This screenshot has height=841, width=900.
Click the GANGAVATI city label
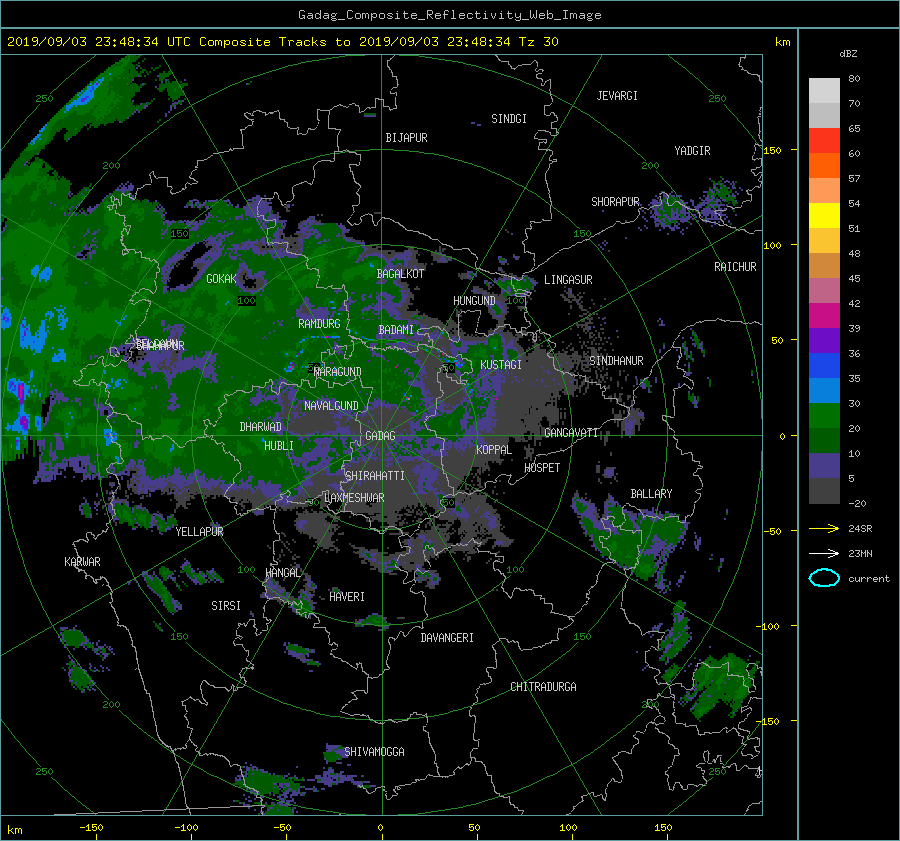pyautogui.click(x=571, y=433)
